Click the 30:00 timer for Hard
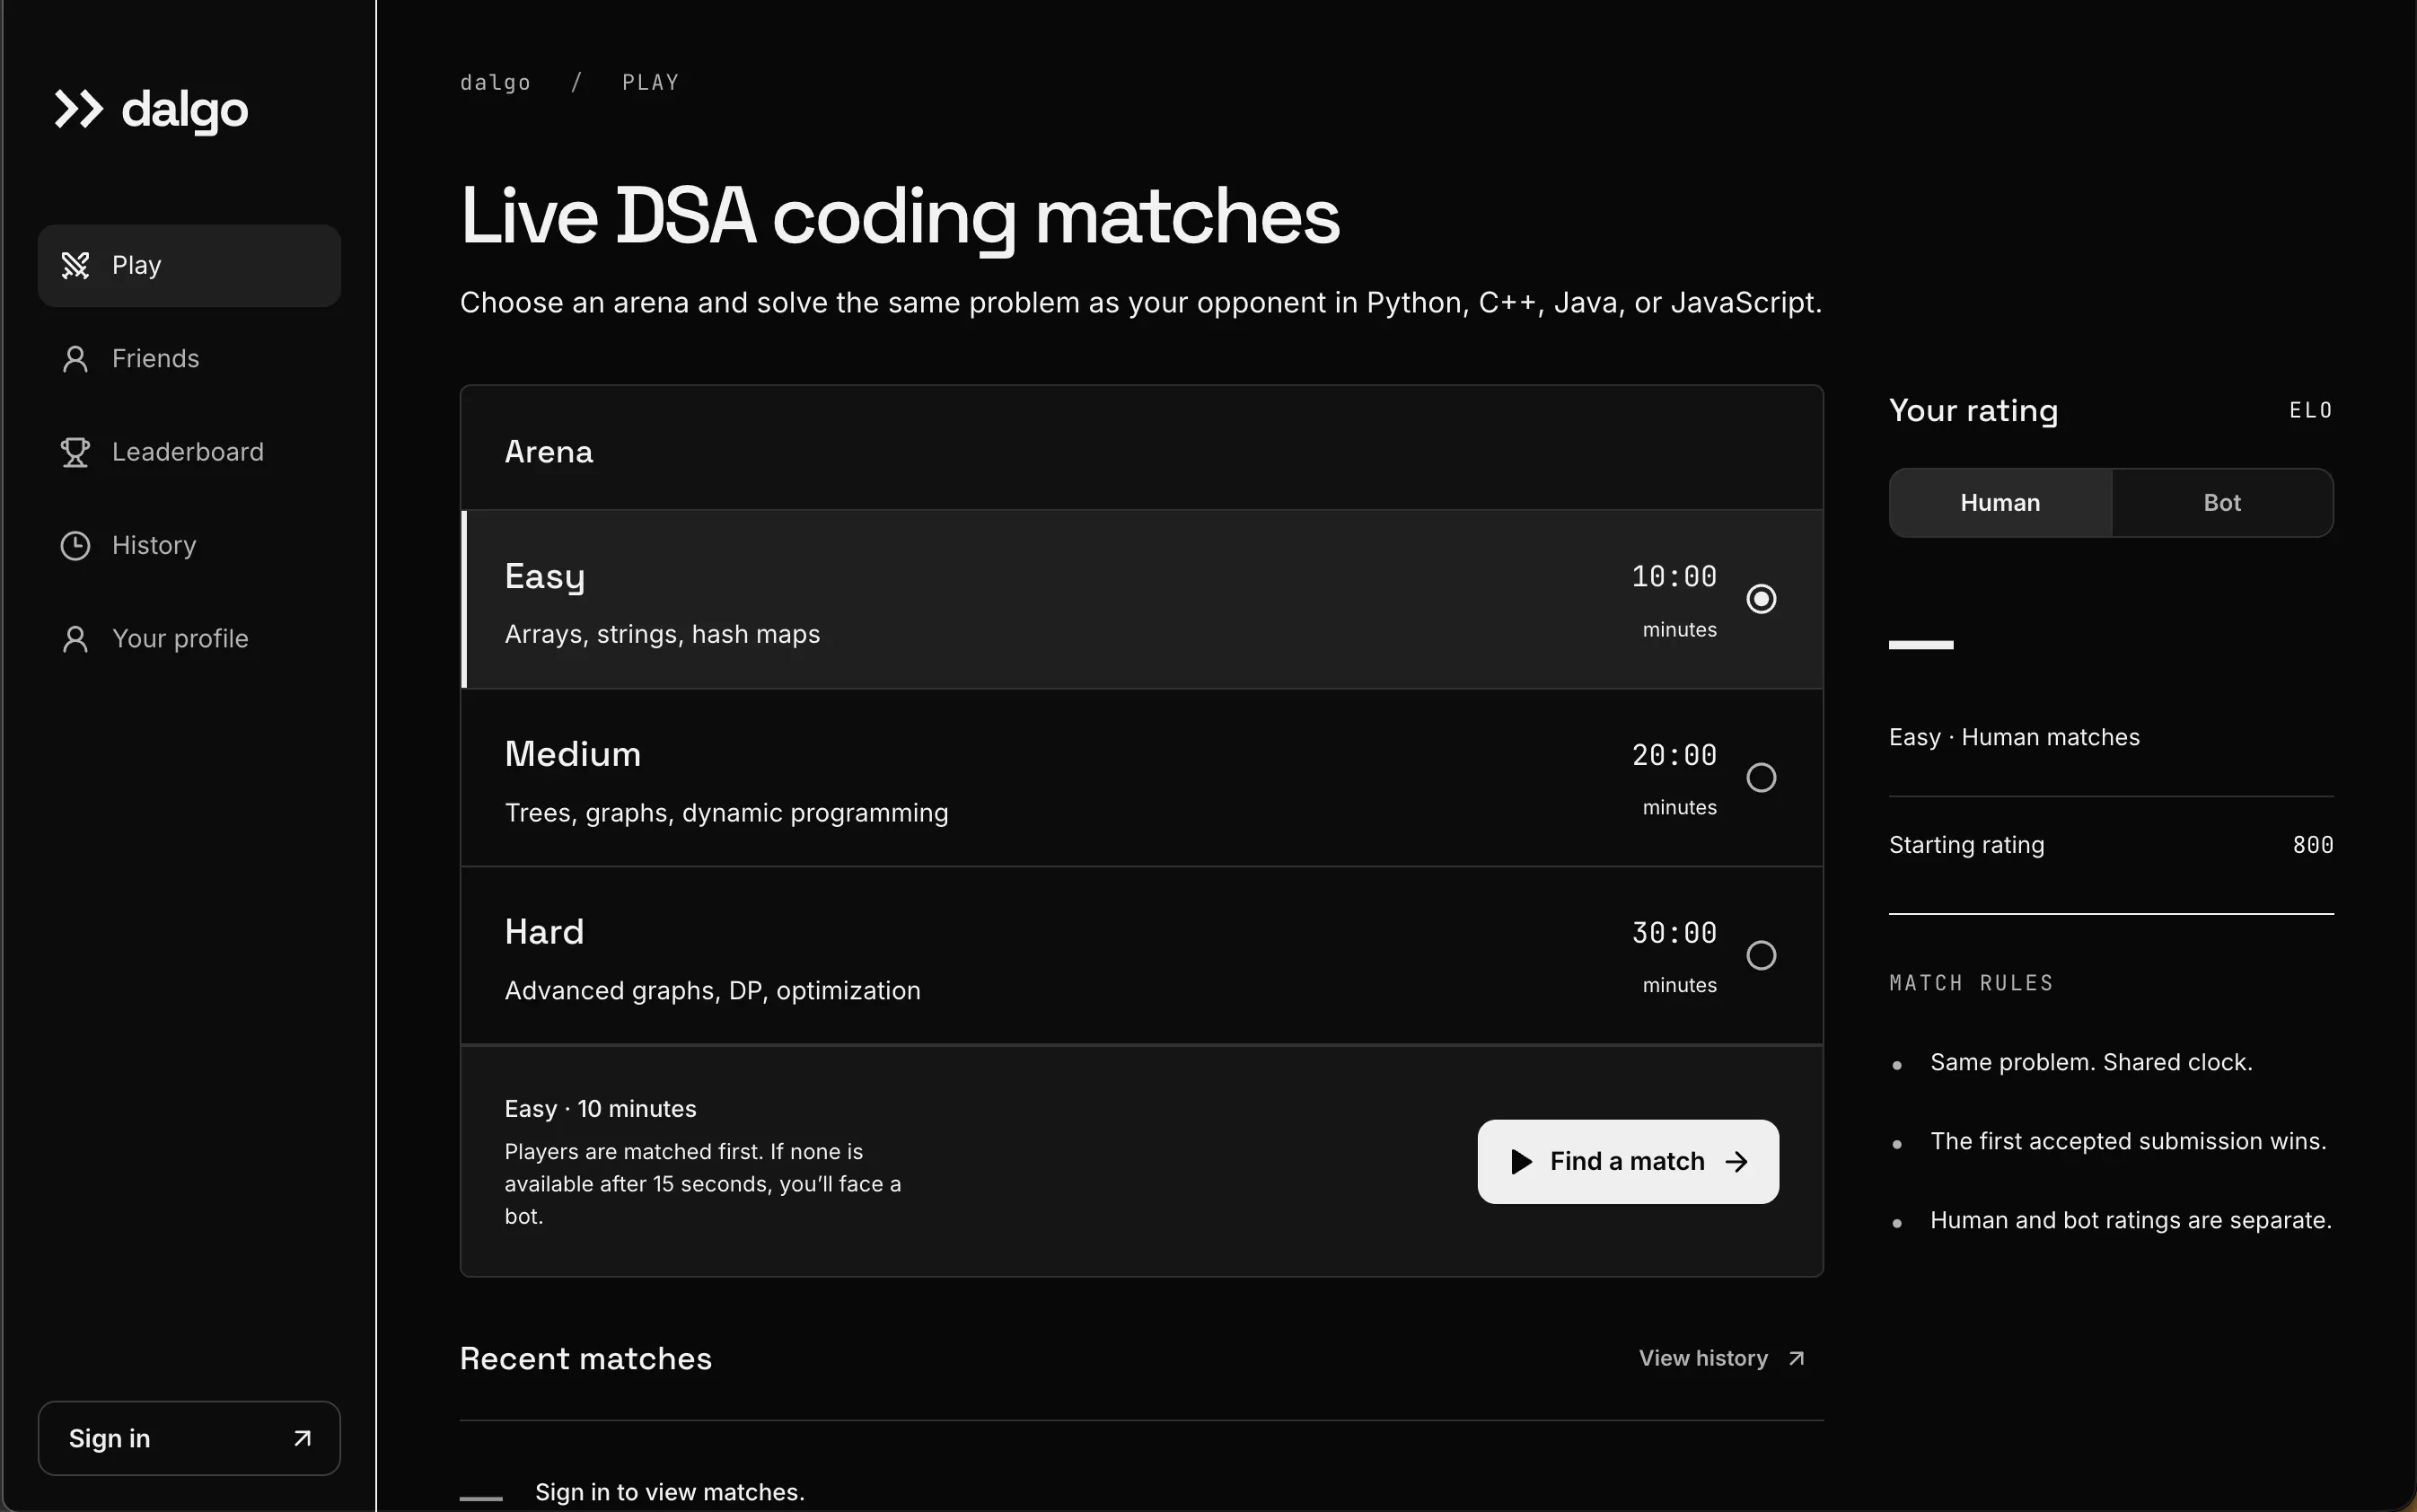2417x1512 pixels. 1674,932
